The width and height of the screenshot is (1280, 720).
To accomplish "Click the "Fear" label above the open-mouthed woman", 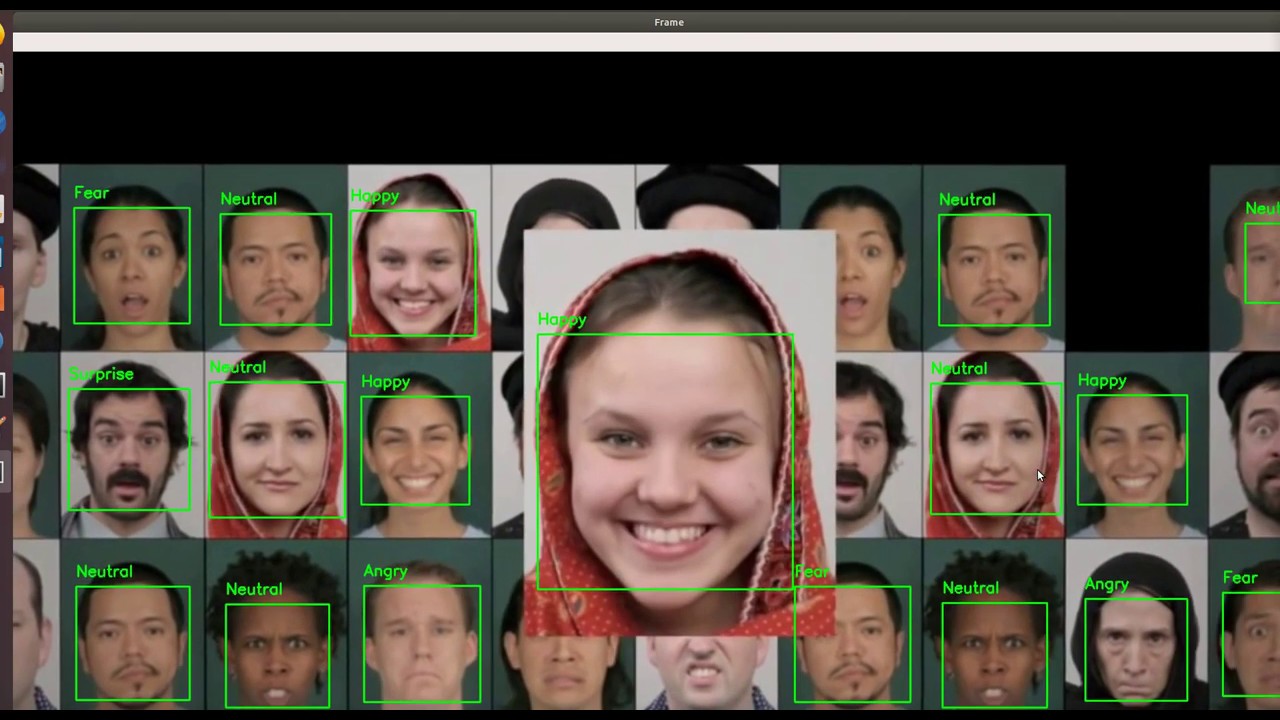I will coord(91,193).
